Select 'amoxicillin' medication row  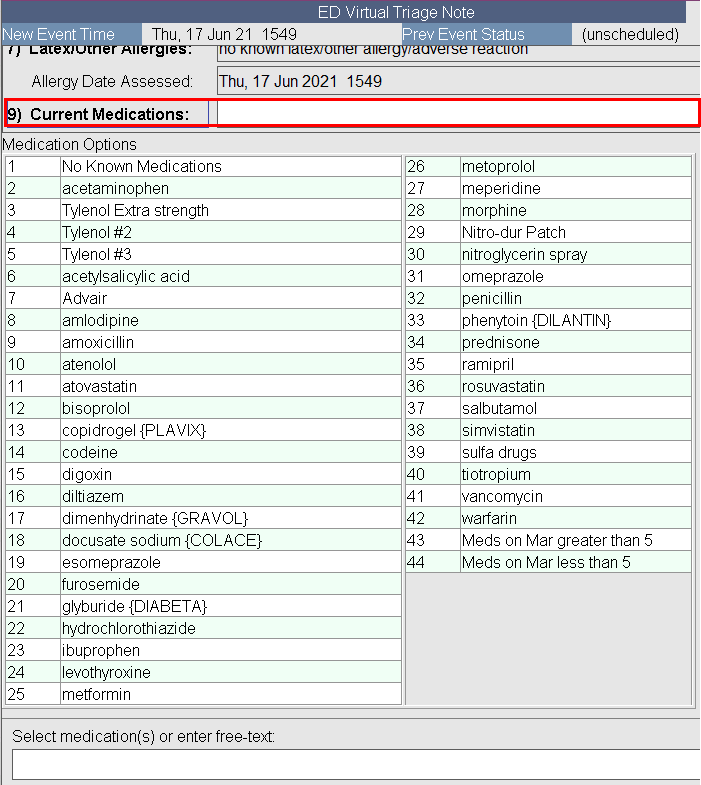pos(203,342)
